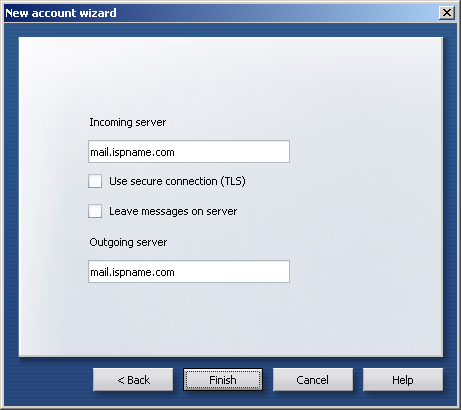Place cursor in incoming mail.ispname.com text
Viewport: 461px width, 410px height.
point(132,152)
